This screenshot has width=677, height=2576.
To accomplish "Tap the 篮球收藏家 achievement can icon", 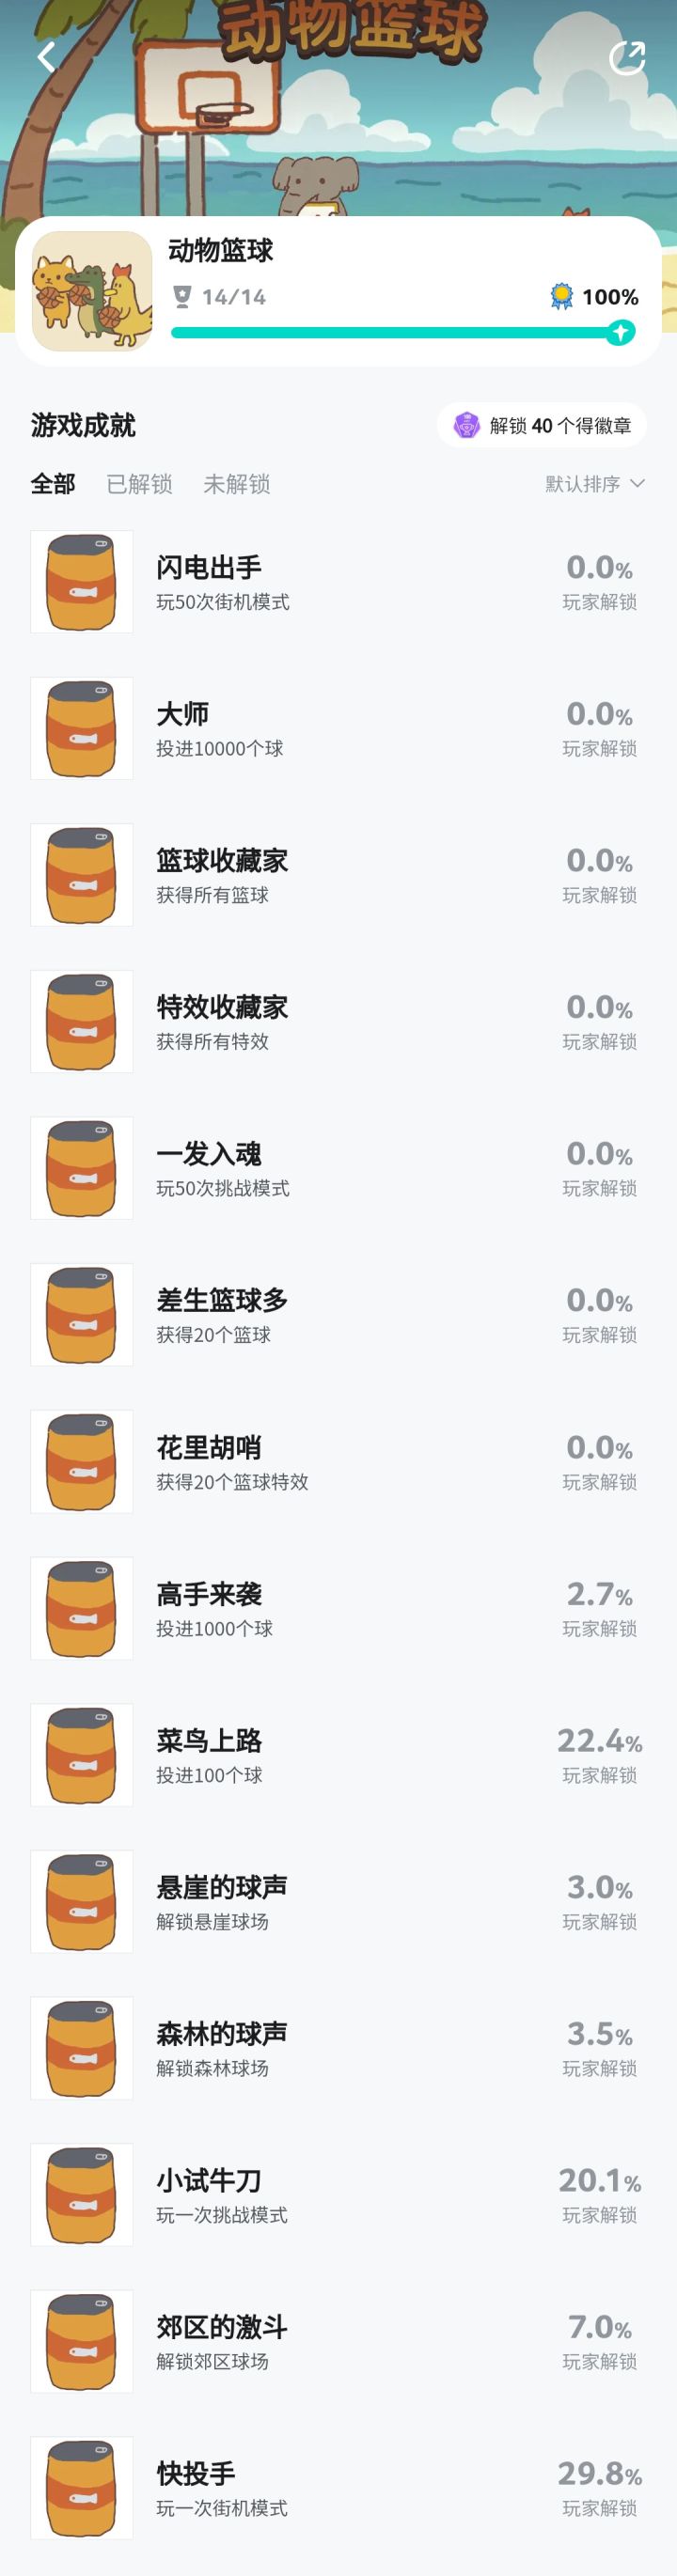I will (82, 875).
